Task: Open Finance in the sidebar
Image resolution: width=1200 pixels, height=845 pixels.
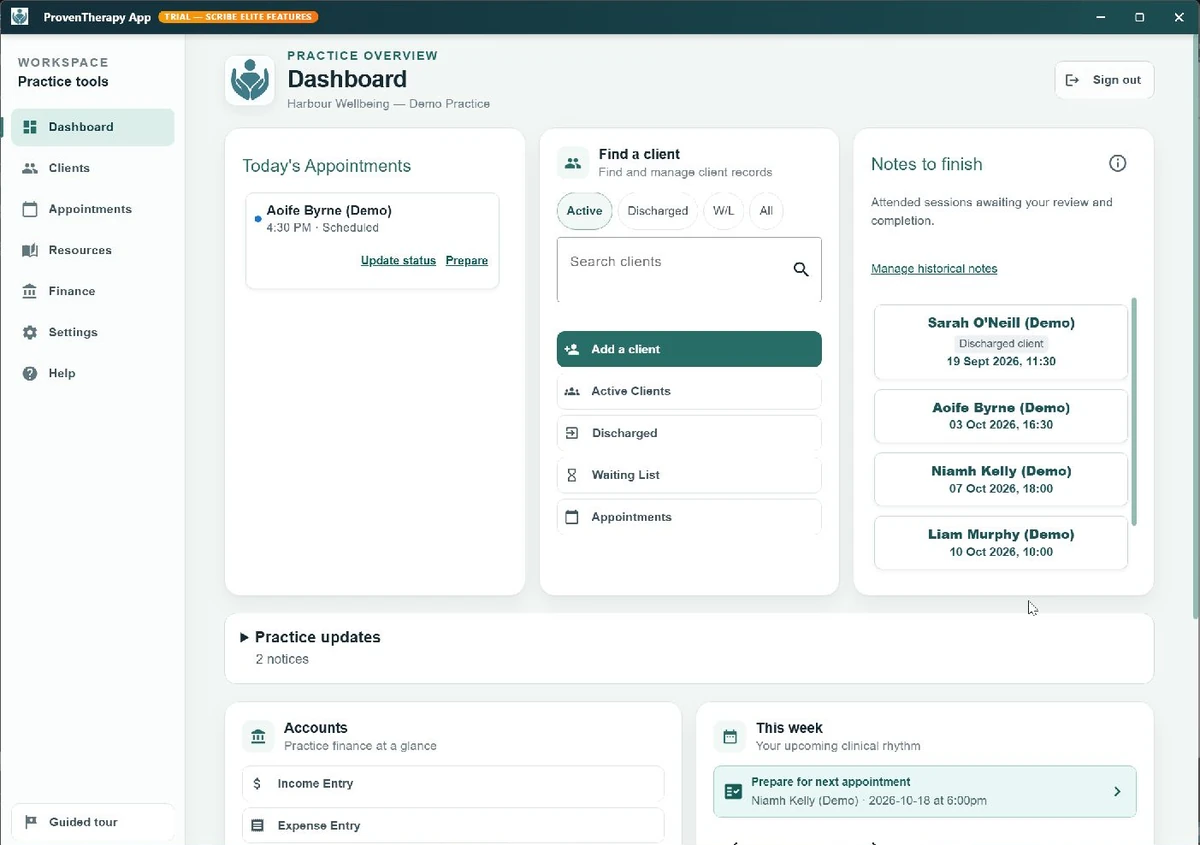Action: tap(92, 291)
